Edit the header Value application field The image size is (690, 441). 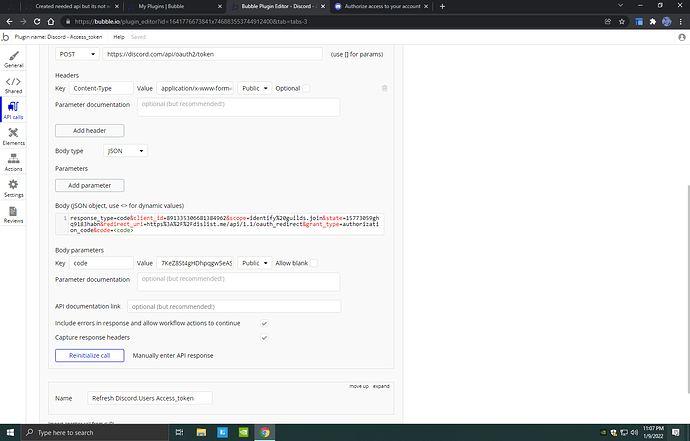click(x=195, y=88)
